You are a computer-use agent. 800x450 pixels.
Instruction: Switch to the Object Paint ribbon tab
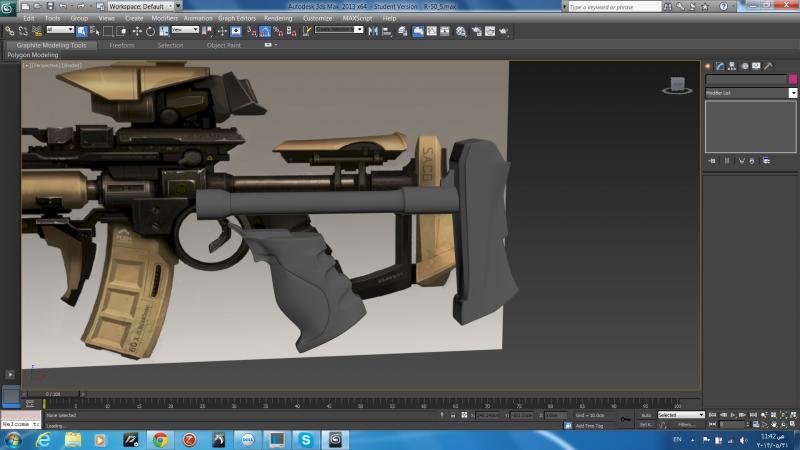click(223, 45)
